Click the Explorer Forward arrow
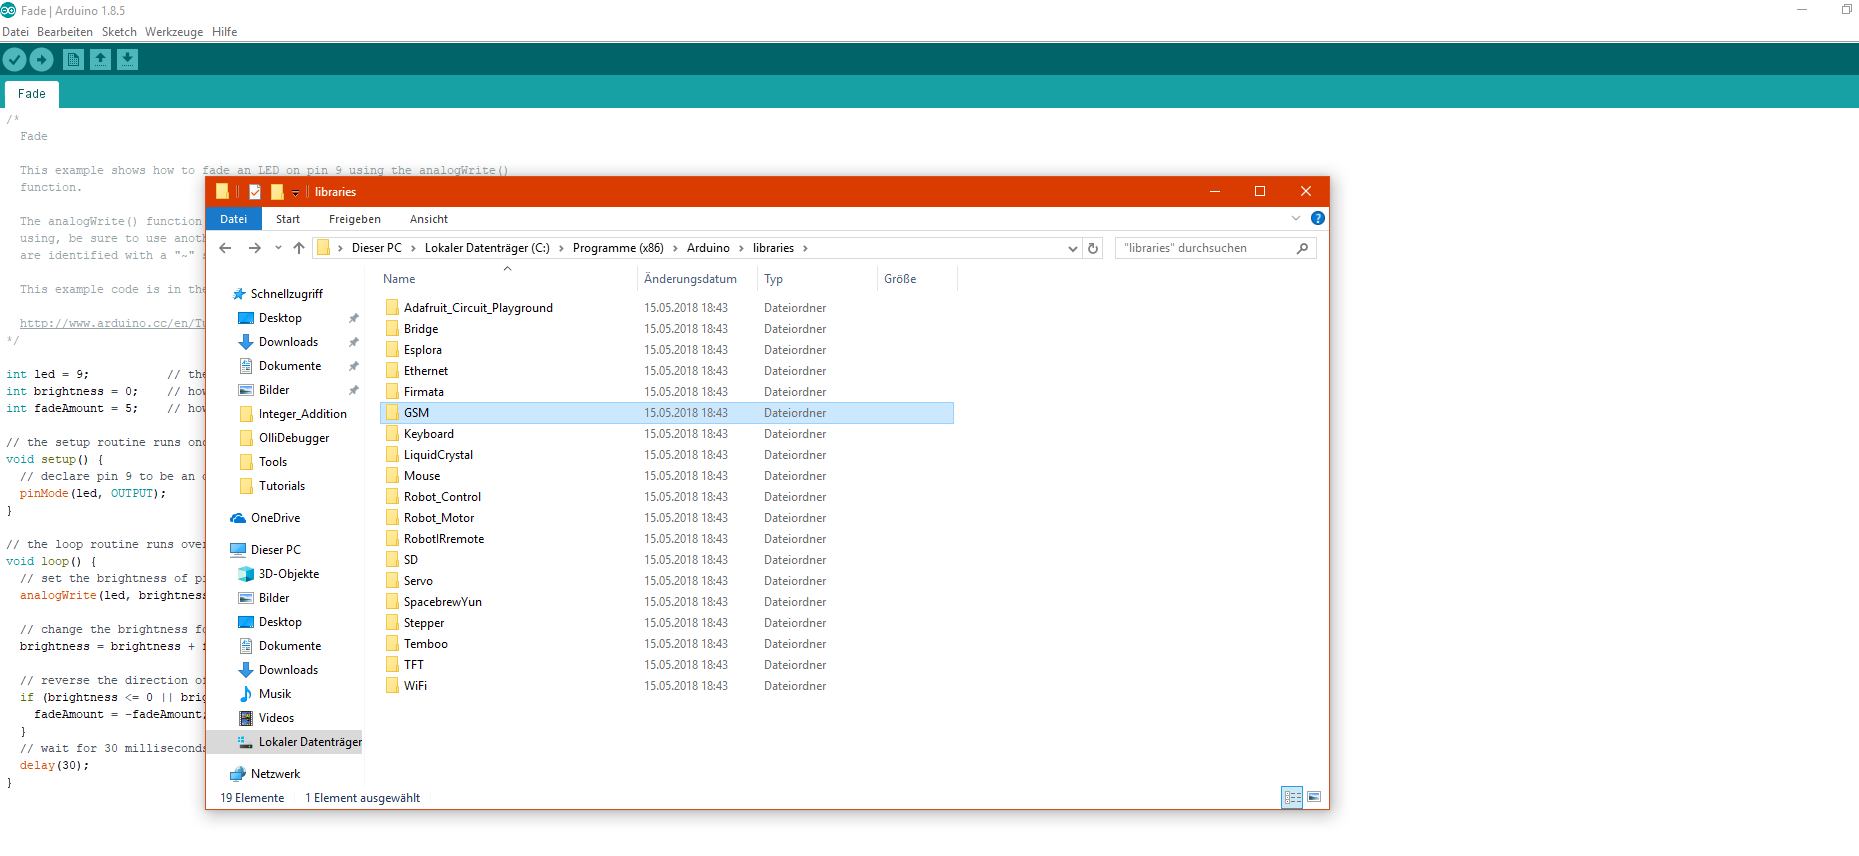 (255, 248)
